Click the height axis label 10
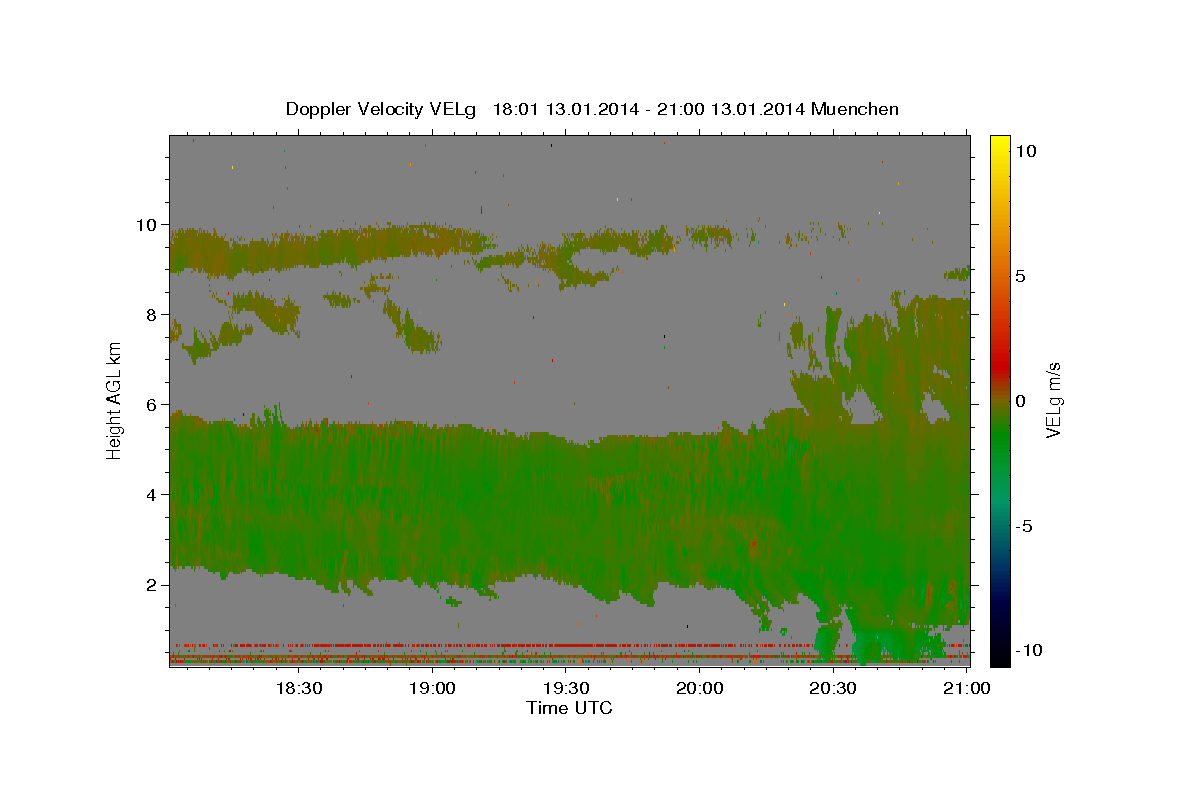The height and width of the screenshot is (800, 1200). click(x=147, y=224)
